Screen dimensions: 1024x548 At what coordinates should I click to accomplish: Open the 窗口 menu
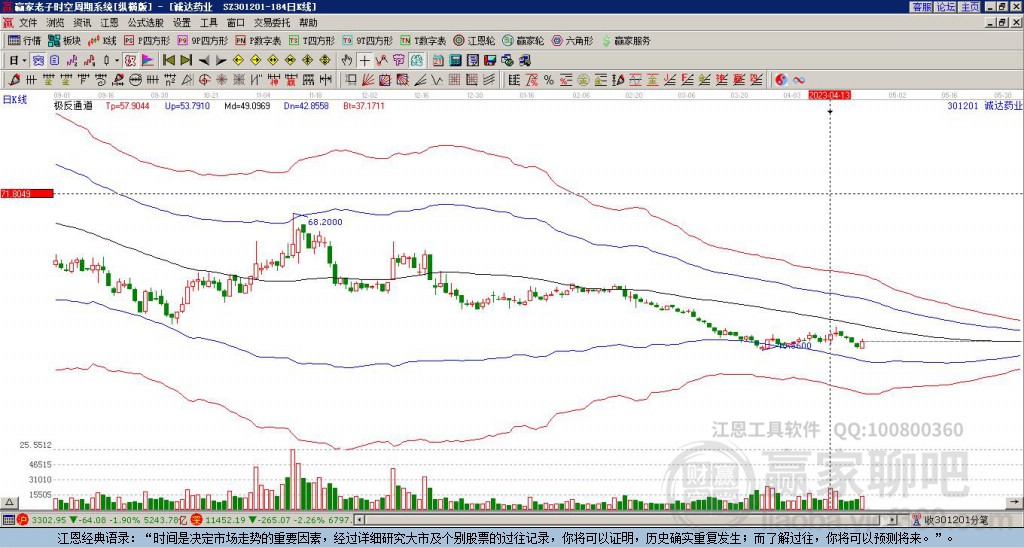[x=236, y=23]
